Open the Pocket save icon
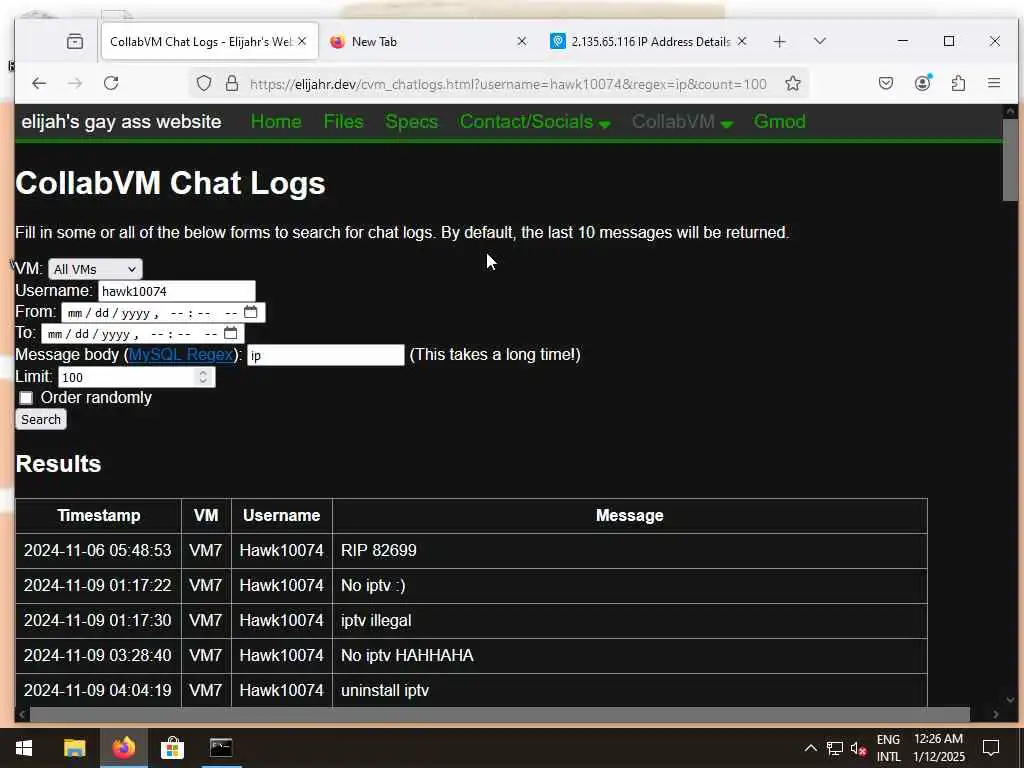The image size is (1024, 768). point(886,83)
